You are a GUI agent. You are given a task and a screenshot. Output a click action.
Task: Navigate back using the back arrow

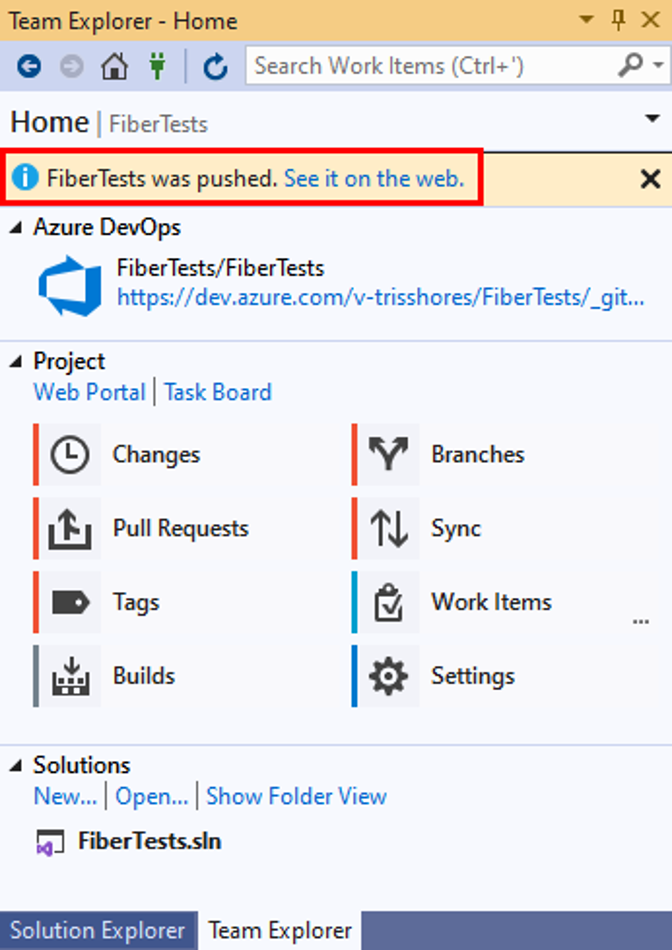click(x=28, y=67)
